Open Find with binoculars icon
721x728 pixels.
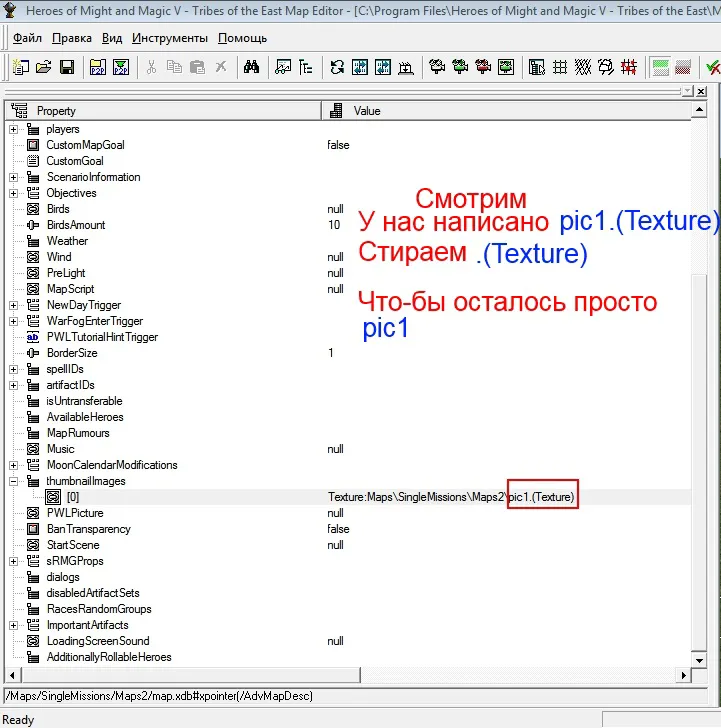point(251,68)
